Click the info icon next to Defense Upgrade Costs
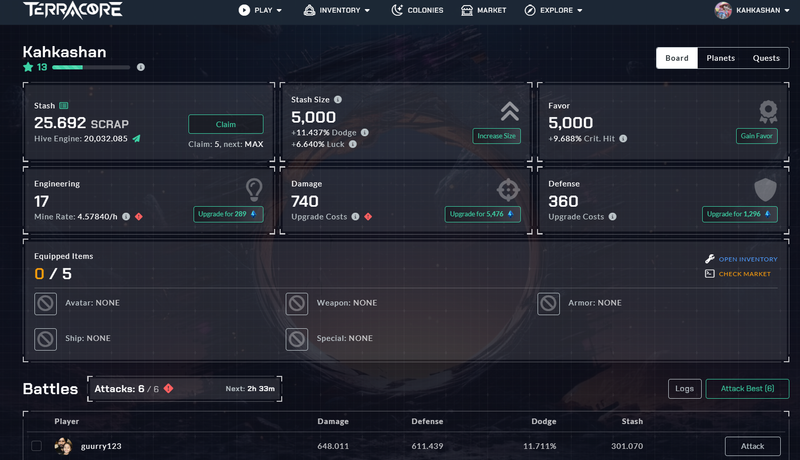The width and height of the screenshot is (800, 460). tap(611, 216)
